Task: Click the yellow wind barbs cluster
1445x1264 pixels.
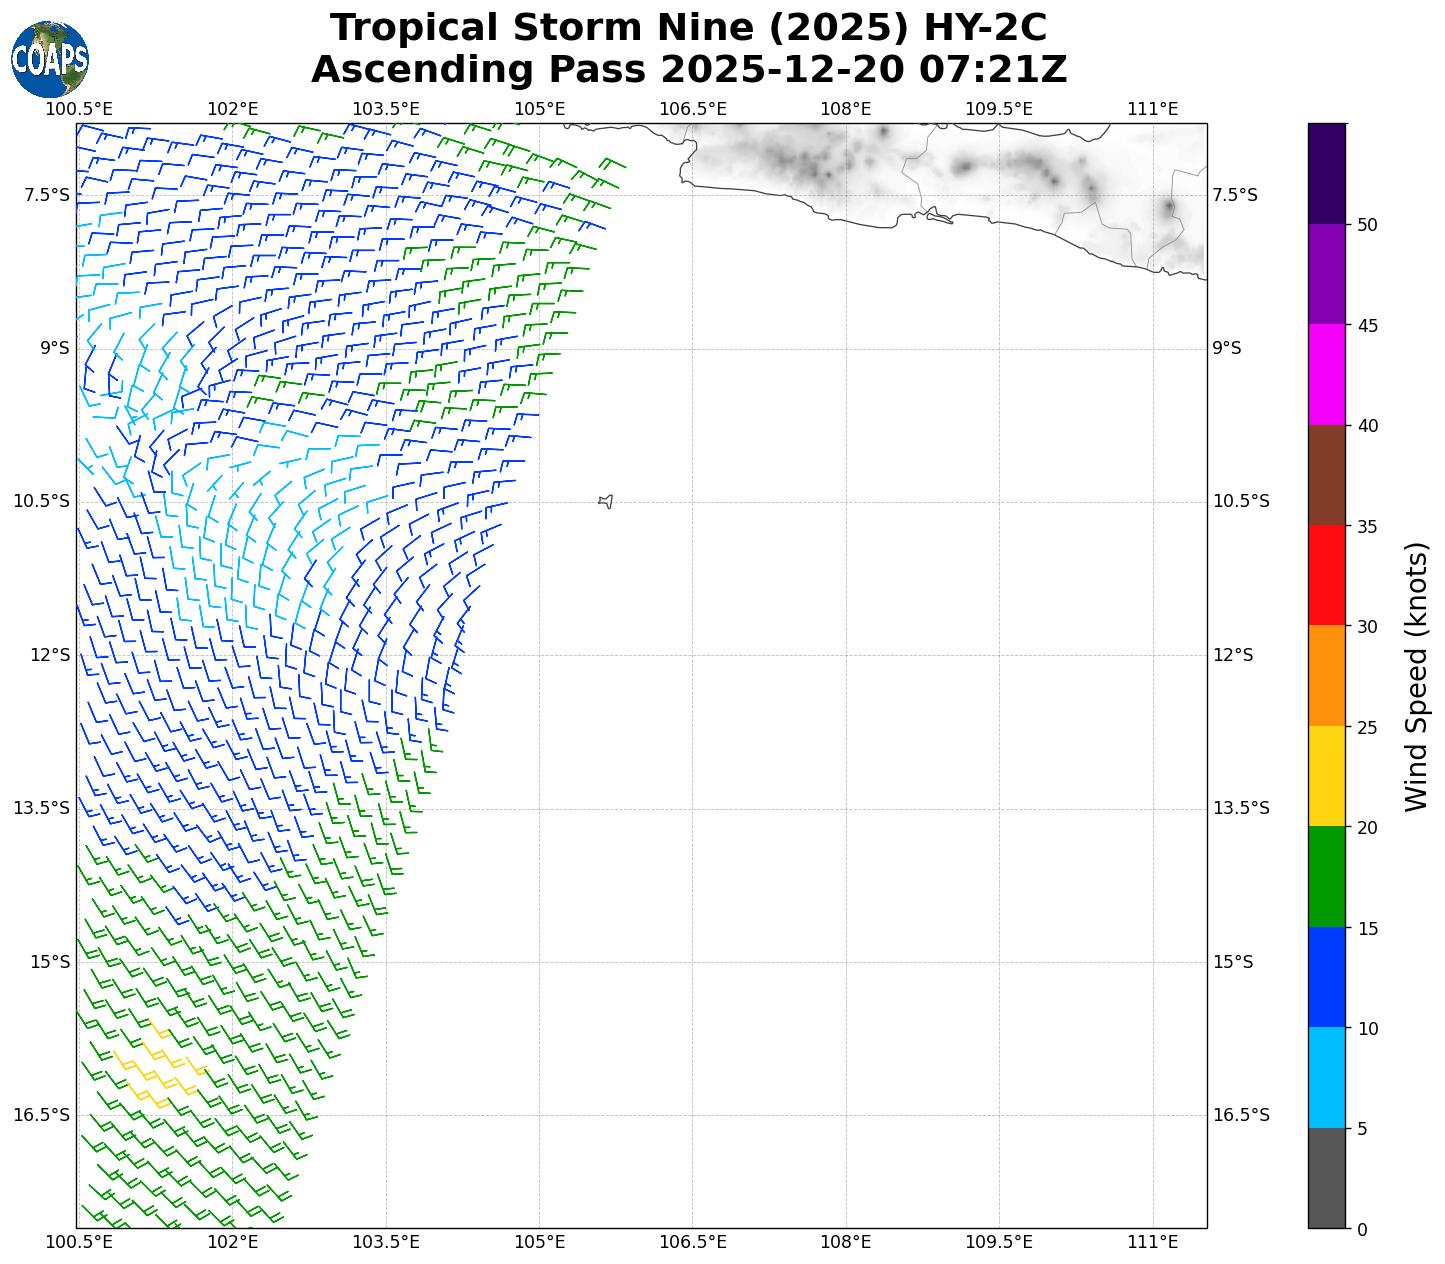Action: pyautogui.click(x=157, y=1066)
